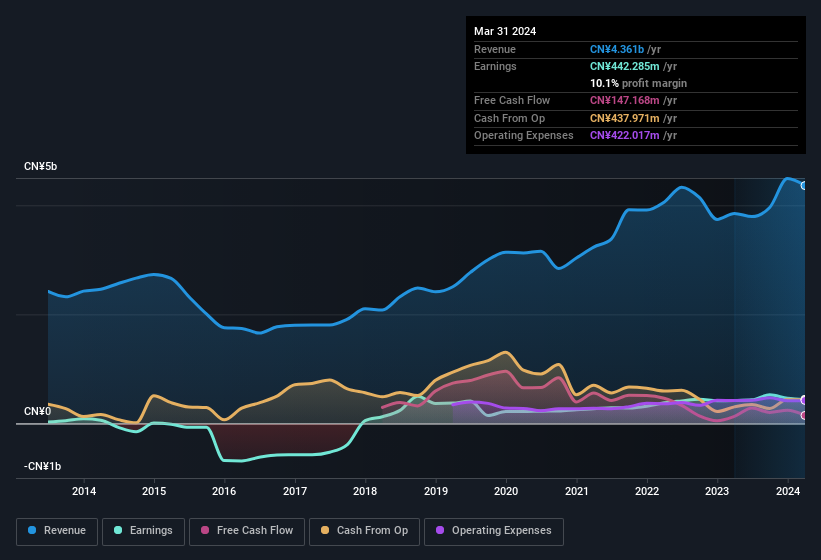The width and height of the screenshot is (821, 560).
Task: Click the Revenue endpoint marker on chart
Action: point(804,185)
